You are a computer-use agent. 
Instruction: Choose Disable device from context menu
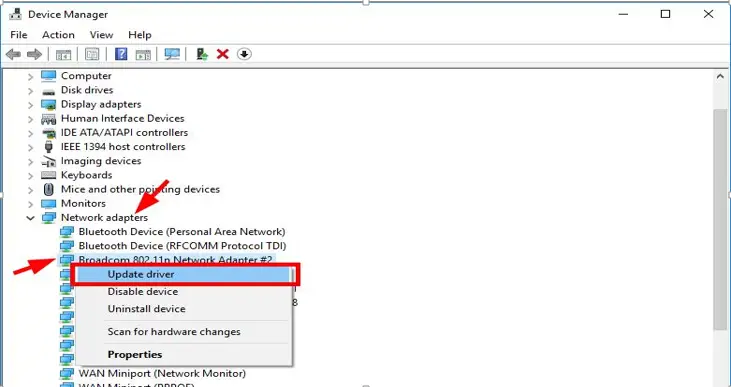[x=184, y=291]
